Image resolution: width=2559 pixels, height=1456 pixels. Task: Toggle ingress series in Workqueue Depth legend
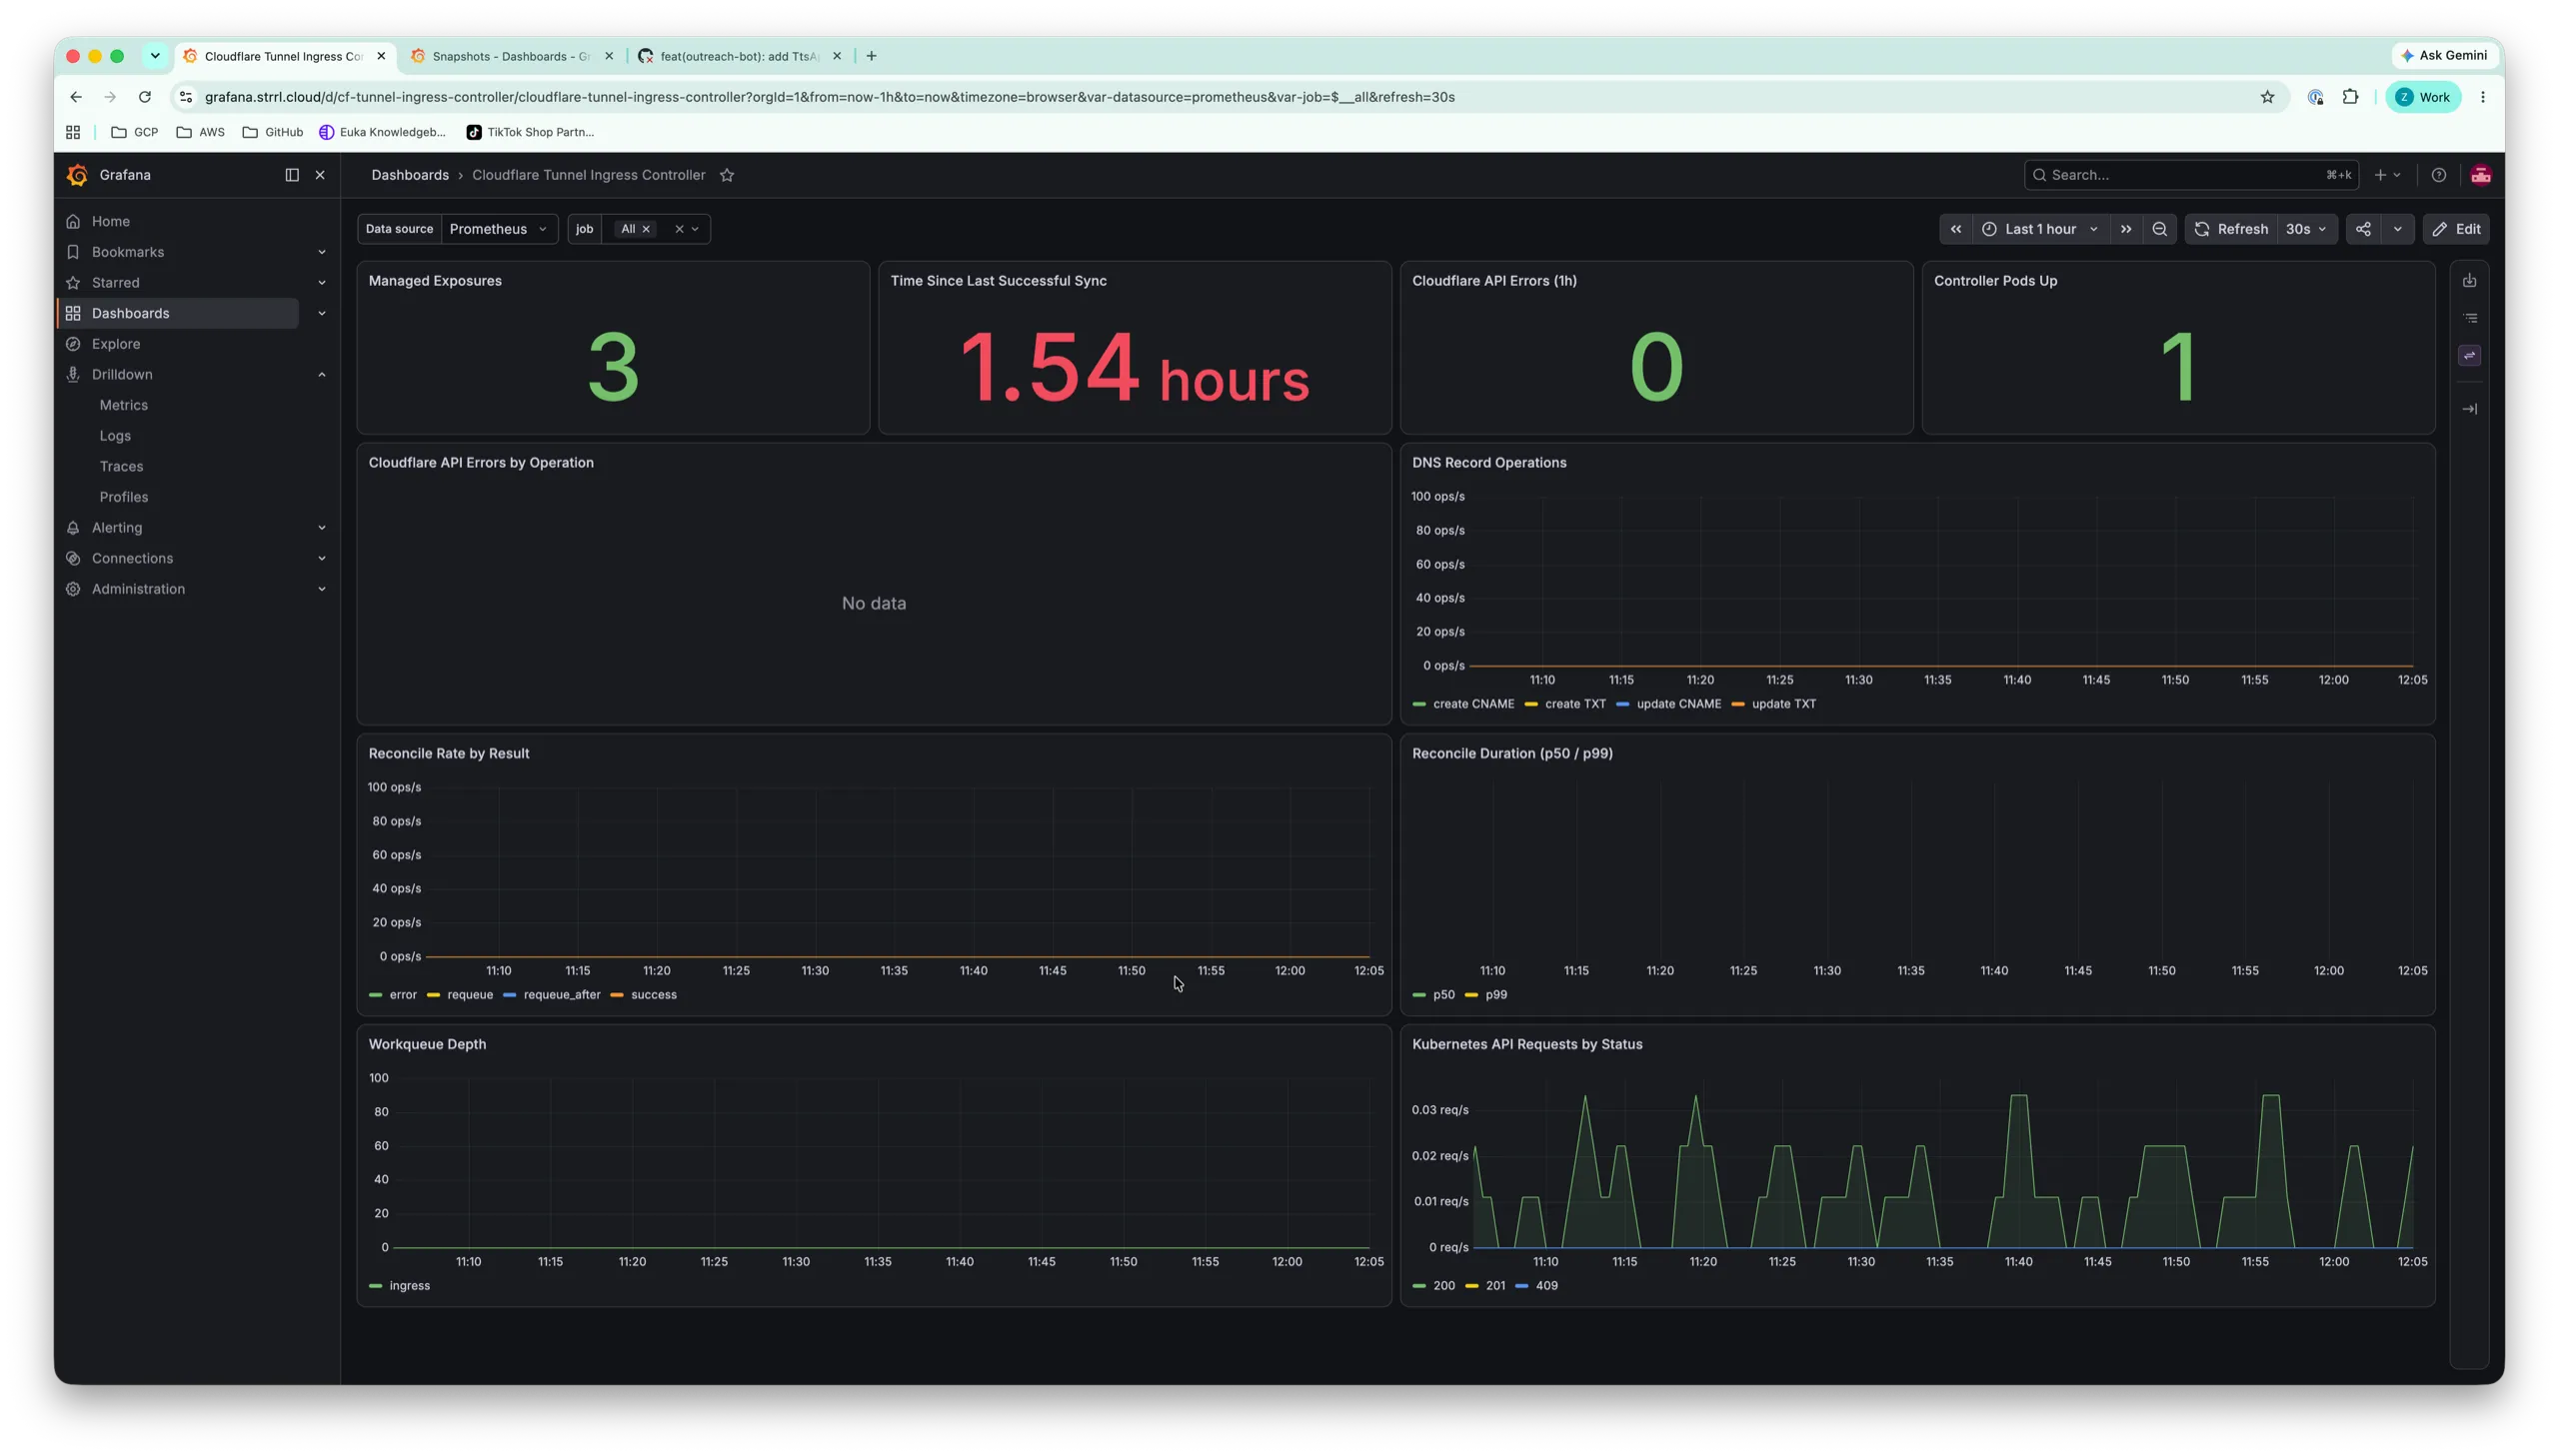click(x=409, y=1286)
